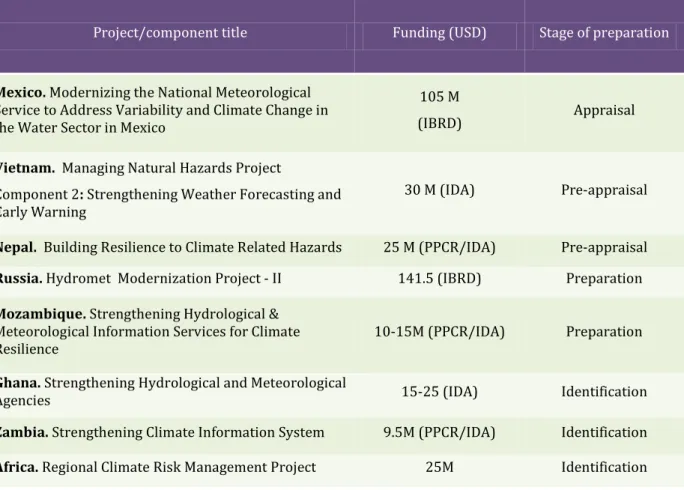
Task: Click Identification in the Africa row
Action: (604, 467)
